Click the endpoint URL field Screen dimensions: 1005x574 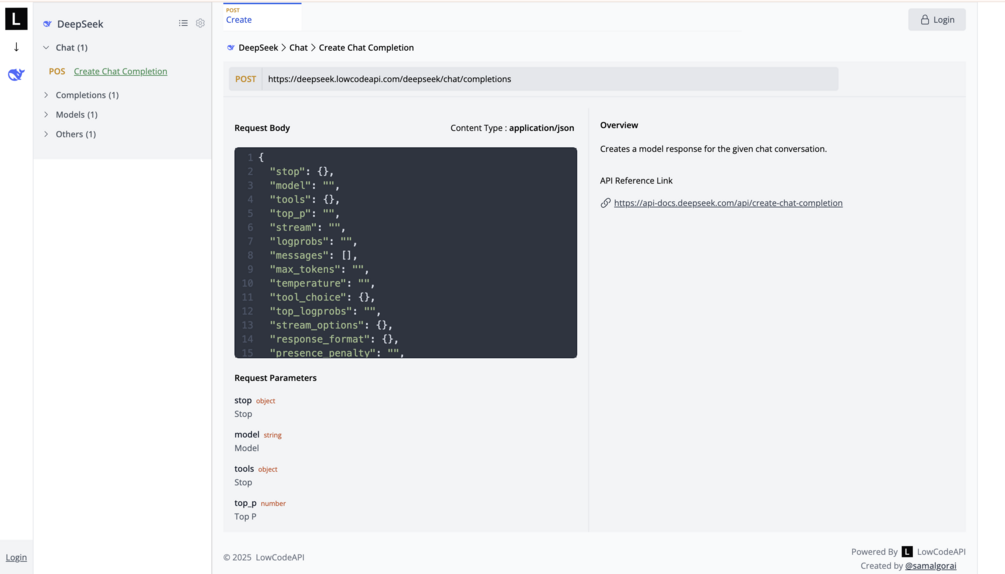pyautogui.click(x=550, y=79)
